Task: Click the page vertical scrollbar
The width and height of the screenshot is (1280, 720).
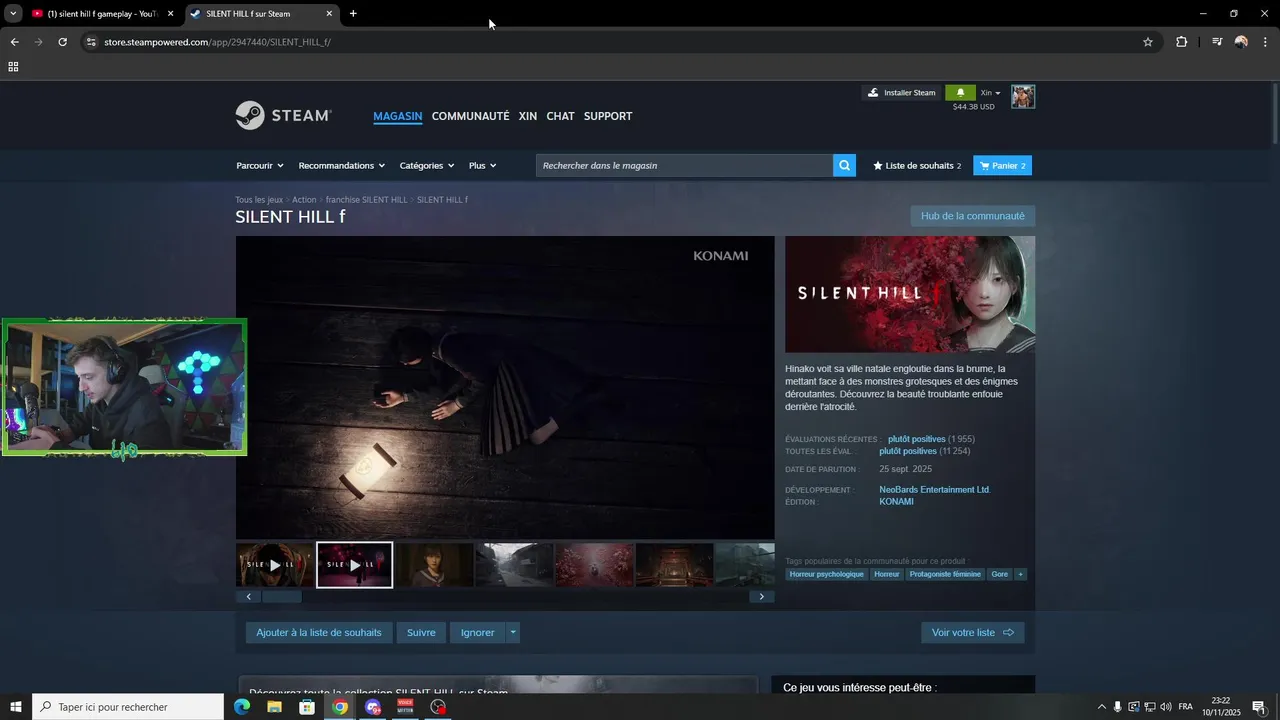Action: pos(1274,115)
